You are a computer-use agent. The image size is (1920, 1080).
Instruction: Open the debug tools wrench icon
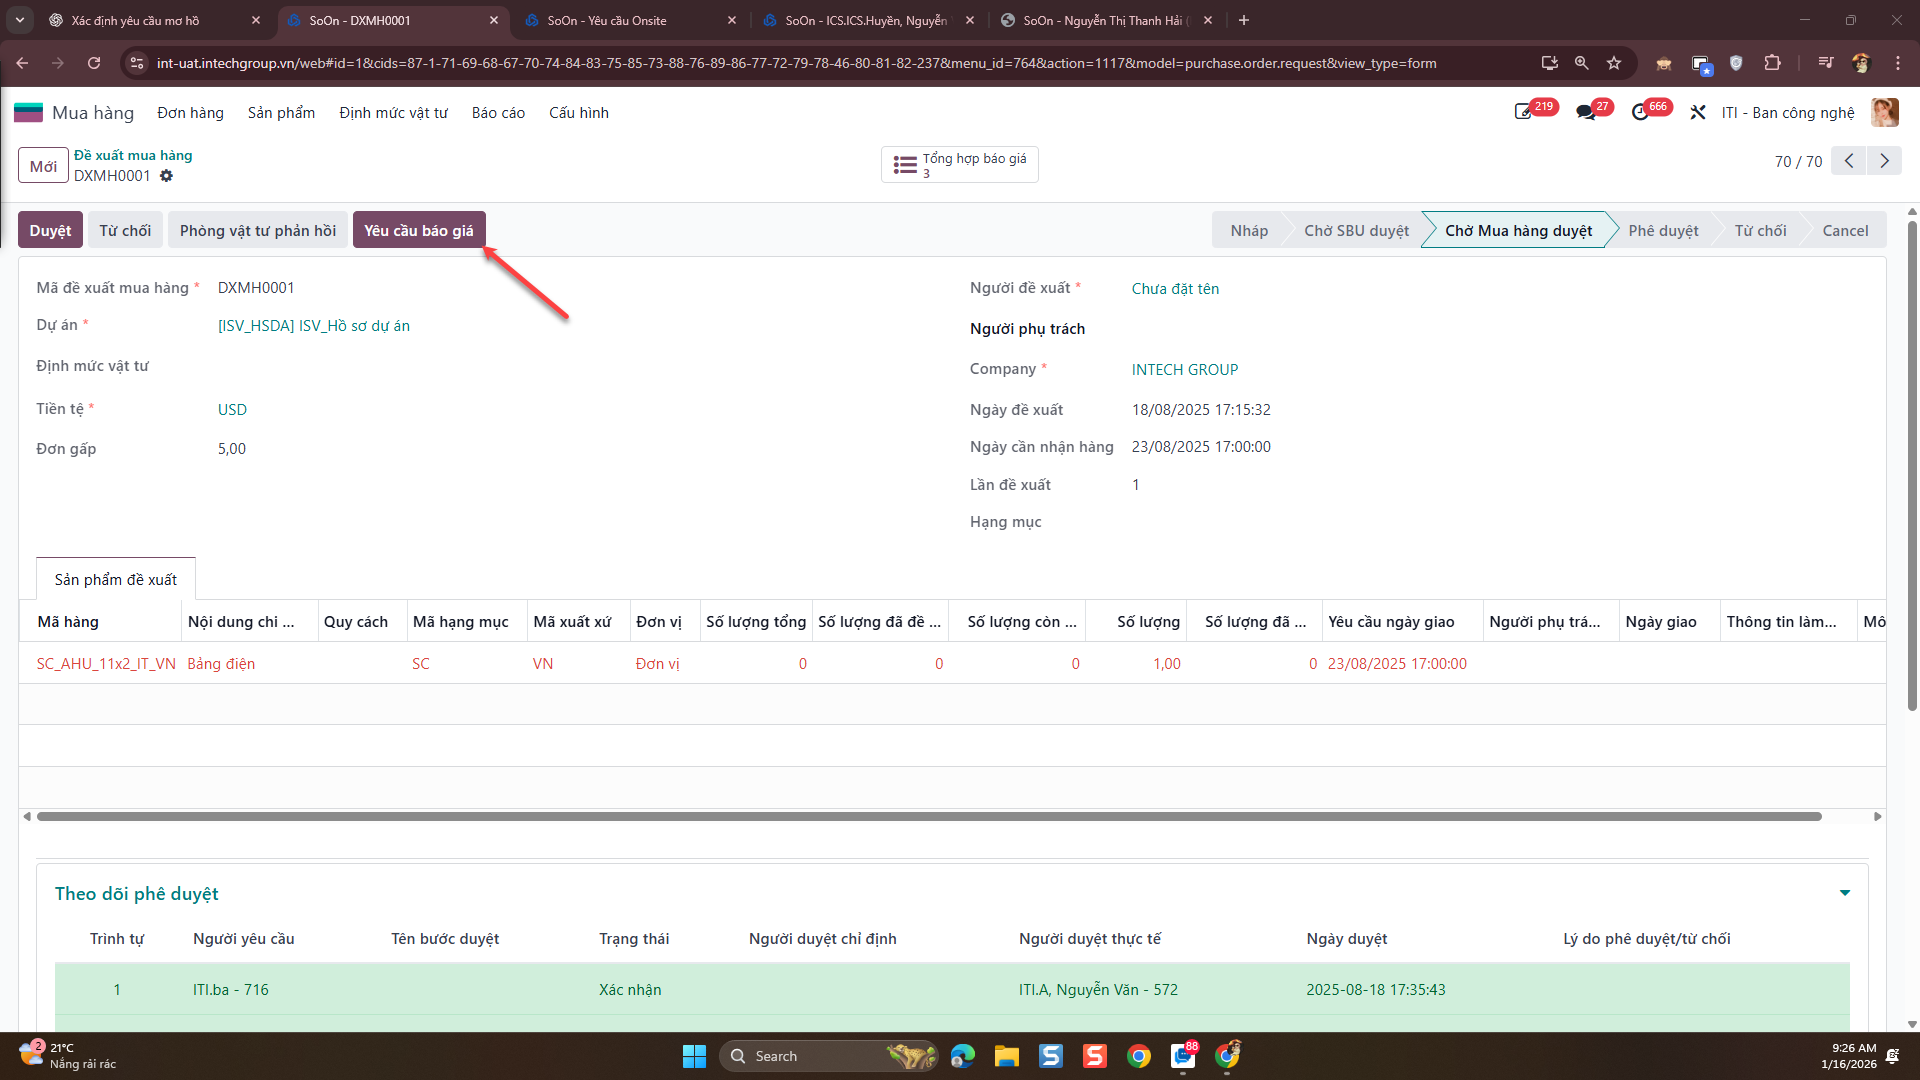point(1698,112)
